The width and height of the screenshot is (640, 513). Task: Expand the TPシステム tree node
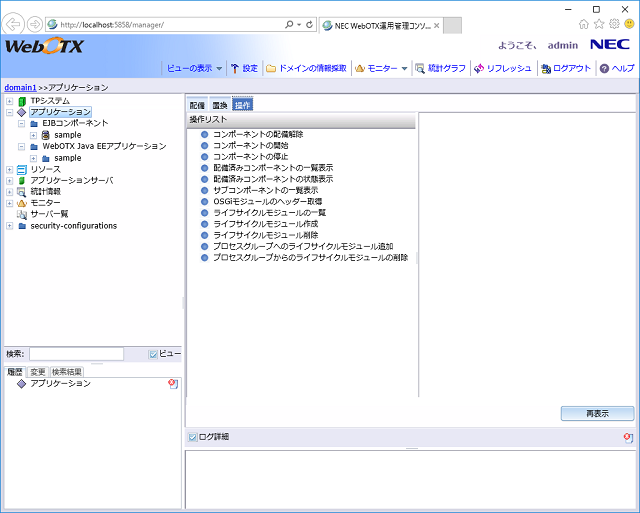(x=9, y=101)
